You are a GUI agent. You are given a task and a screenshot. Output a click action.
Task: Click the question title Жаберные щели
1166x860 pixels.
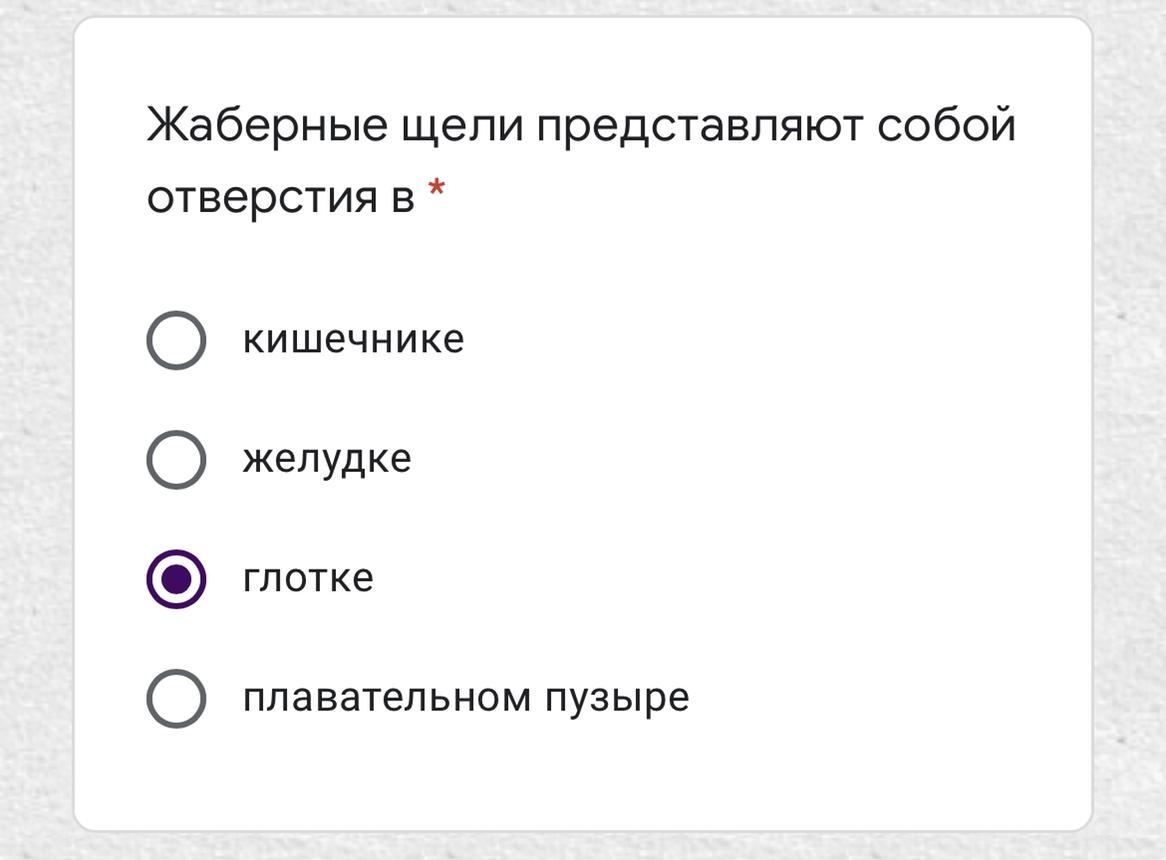point(335,125)
